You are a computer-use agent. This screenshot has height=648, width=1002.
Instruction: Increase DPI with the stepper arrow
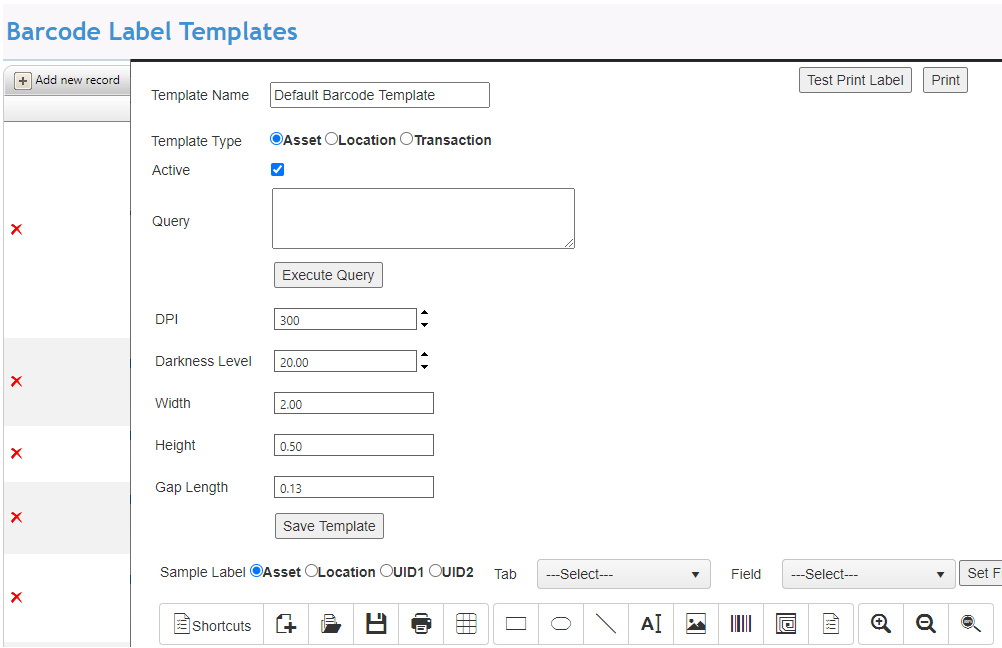tap(424, 313)
